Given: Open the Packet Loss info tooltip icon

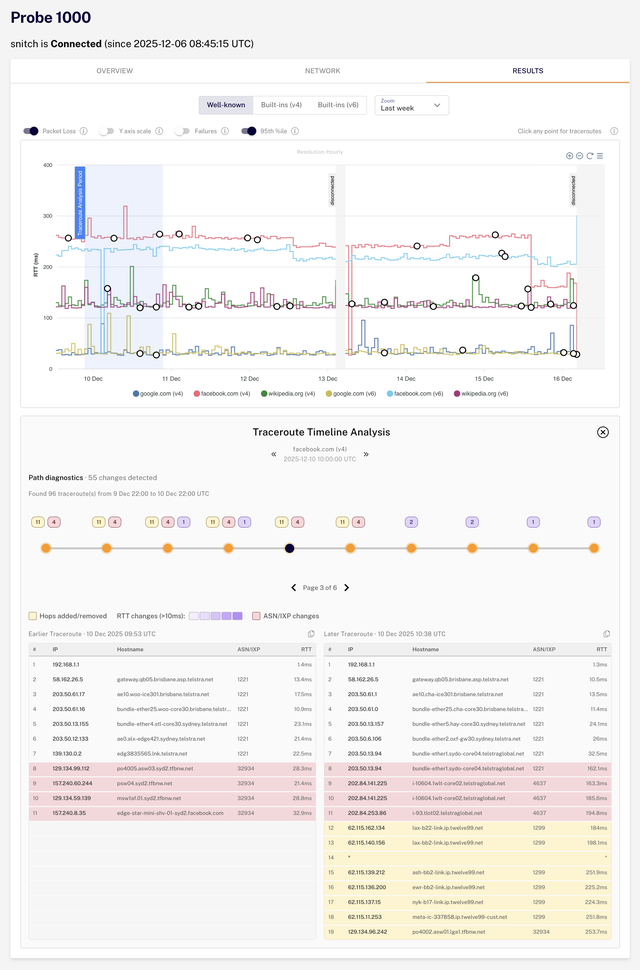Looking at the screenshot, I should click(84, 132).
